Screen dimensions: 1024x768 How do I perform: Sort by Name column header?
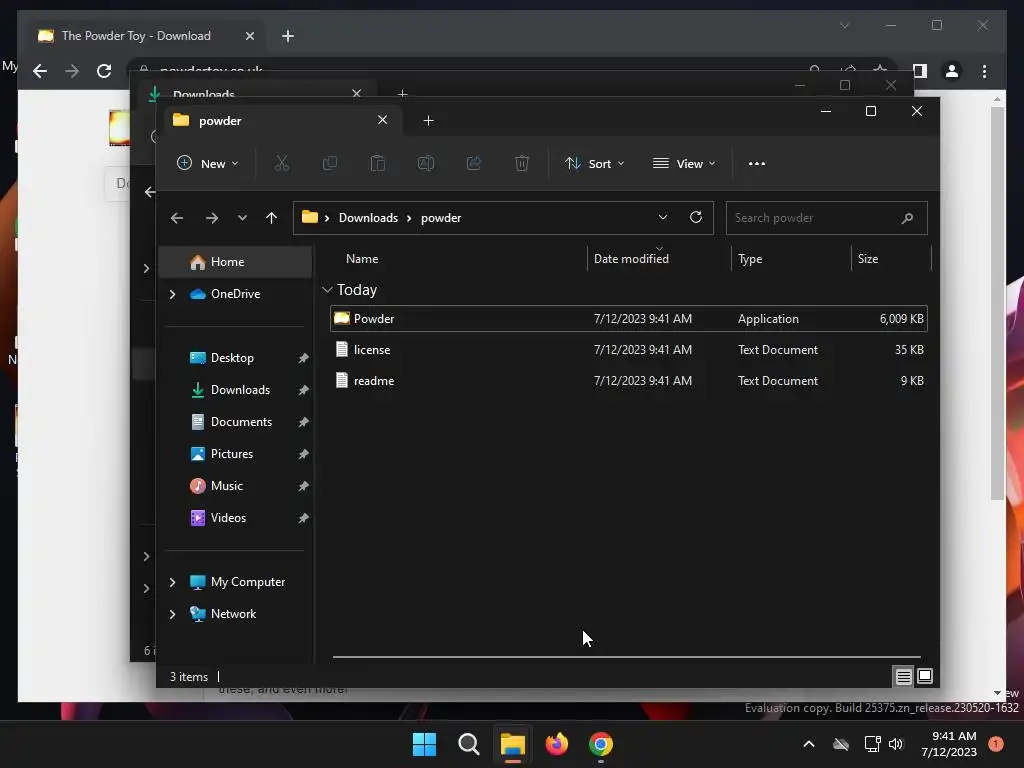[362, 259]
